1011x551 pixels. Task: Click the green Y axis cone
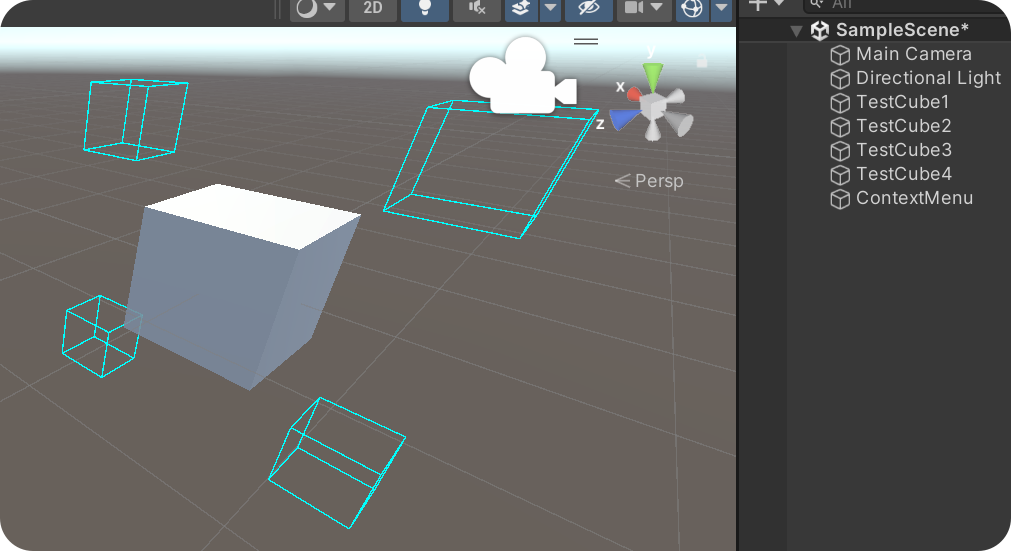click(653, 77)
